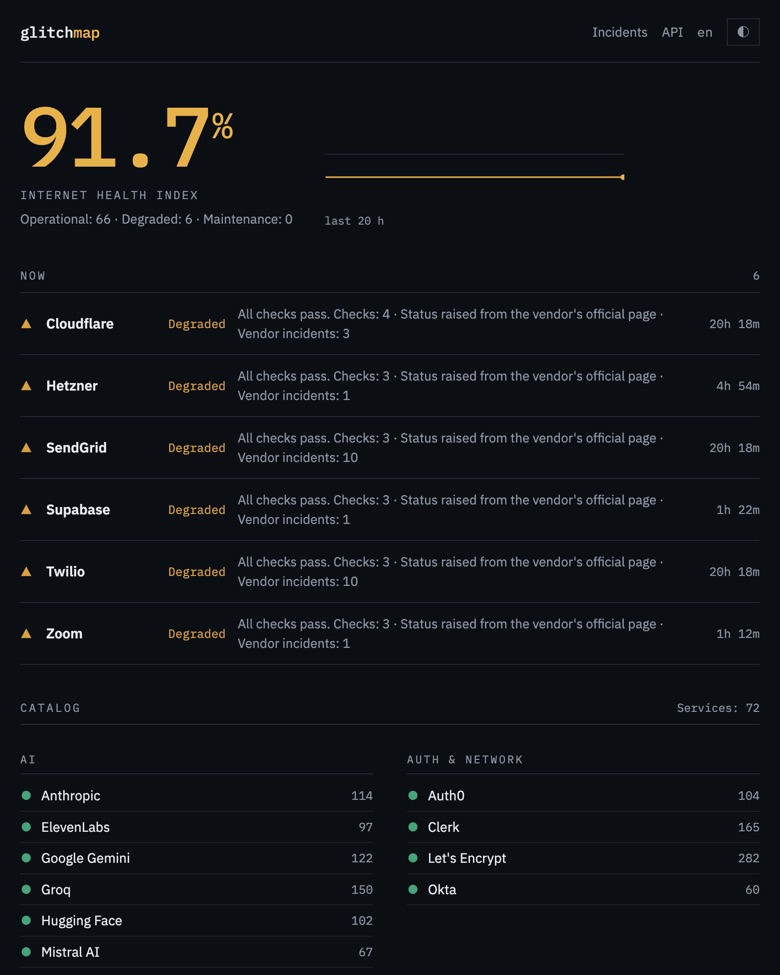The width and height of the screenshot is (780, 975).
Task: Click the Clerk green status dot
Action: click(x=413, y=826)
